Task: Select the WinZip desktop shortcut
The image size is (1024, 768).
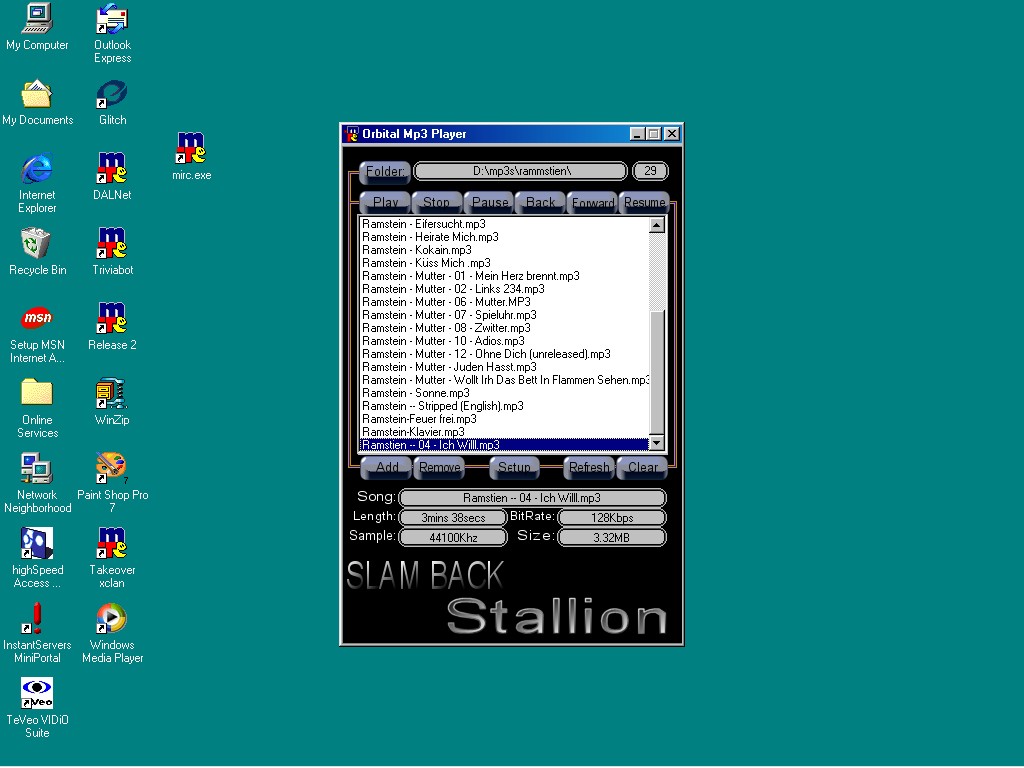Action: (112, 394)
